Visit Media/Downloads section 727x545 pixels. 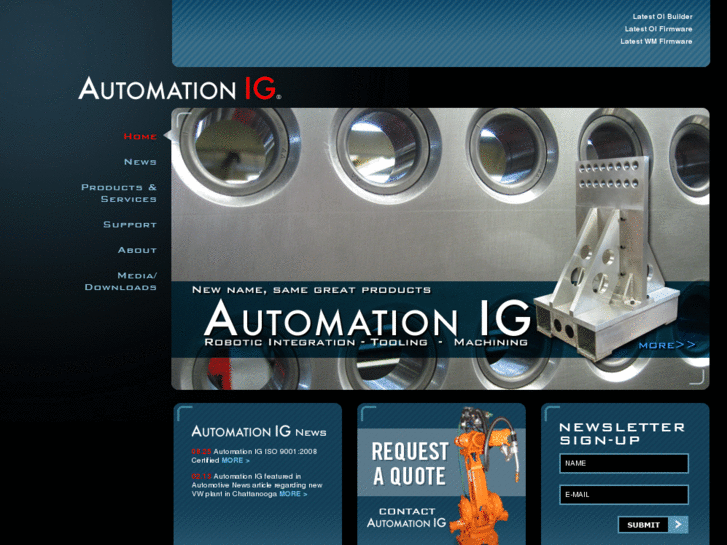[x=121, y=281]
